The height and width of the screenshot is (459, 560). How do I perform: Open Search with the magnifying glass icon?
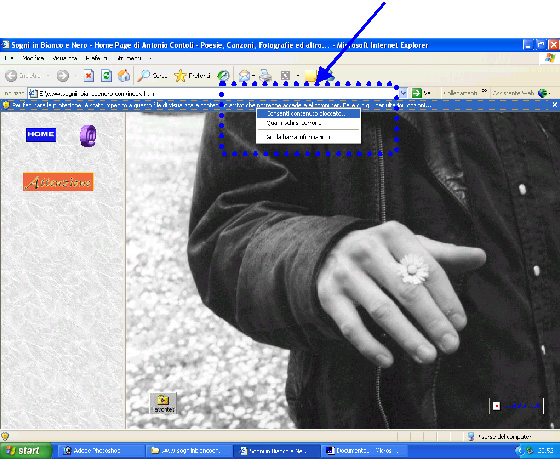pyautogui.click(x=144, y=76)
